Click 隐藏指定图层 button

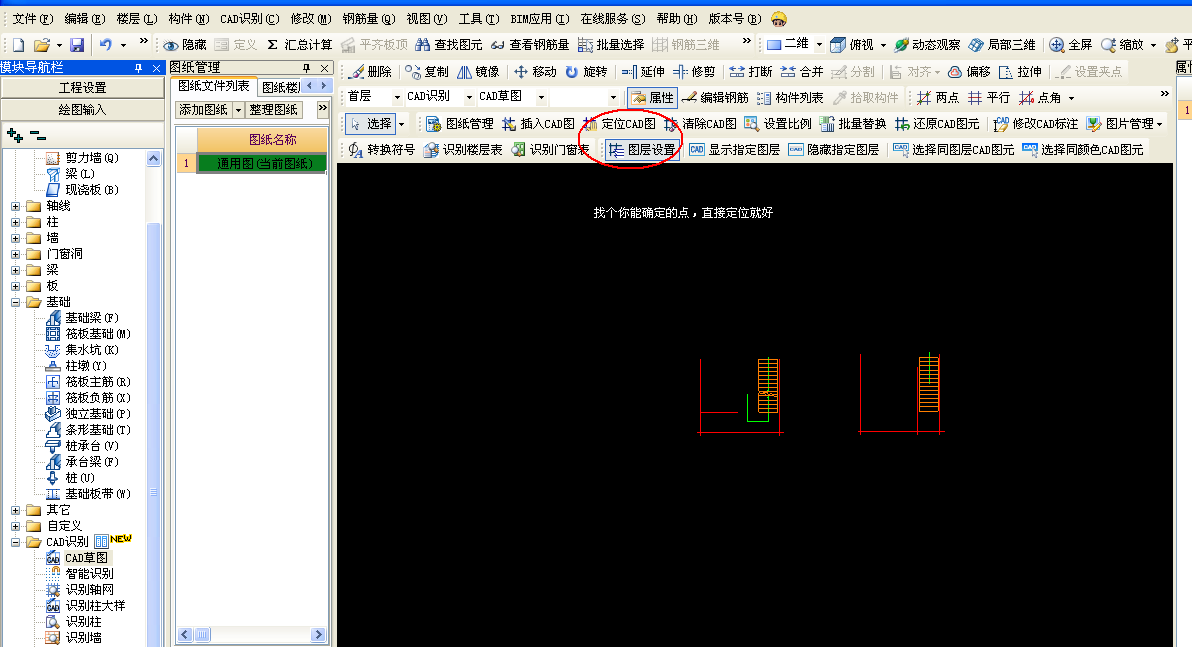coord(833,150)
